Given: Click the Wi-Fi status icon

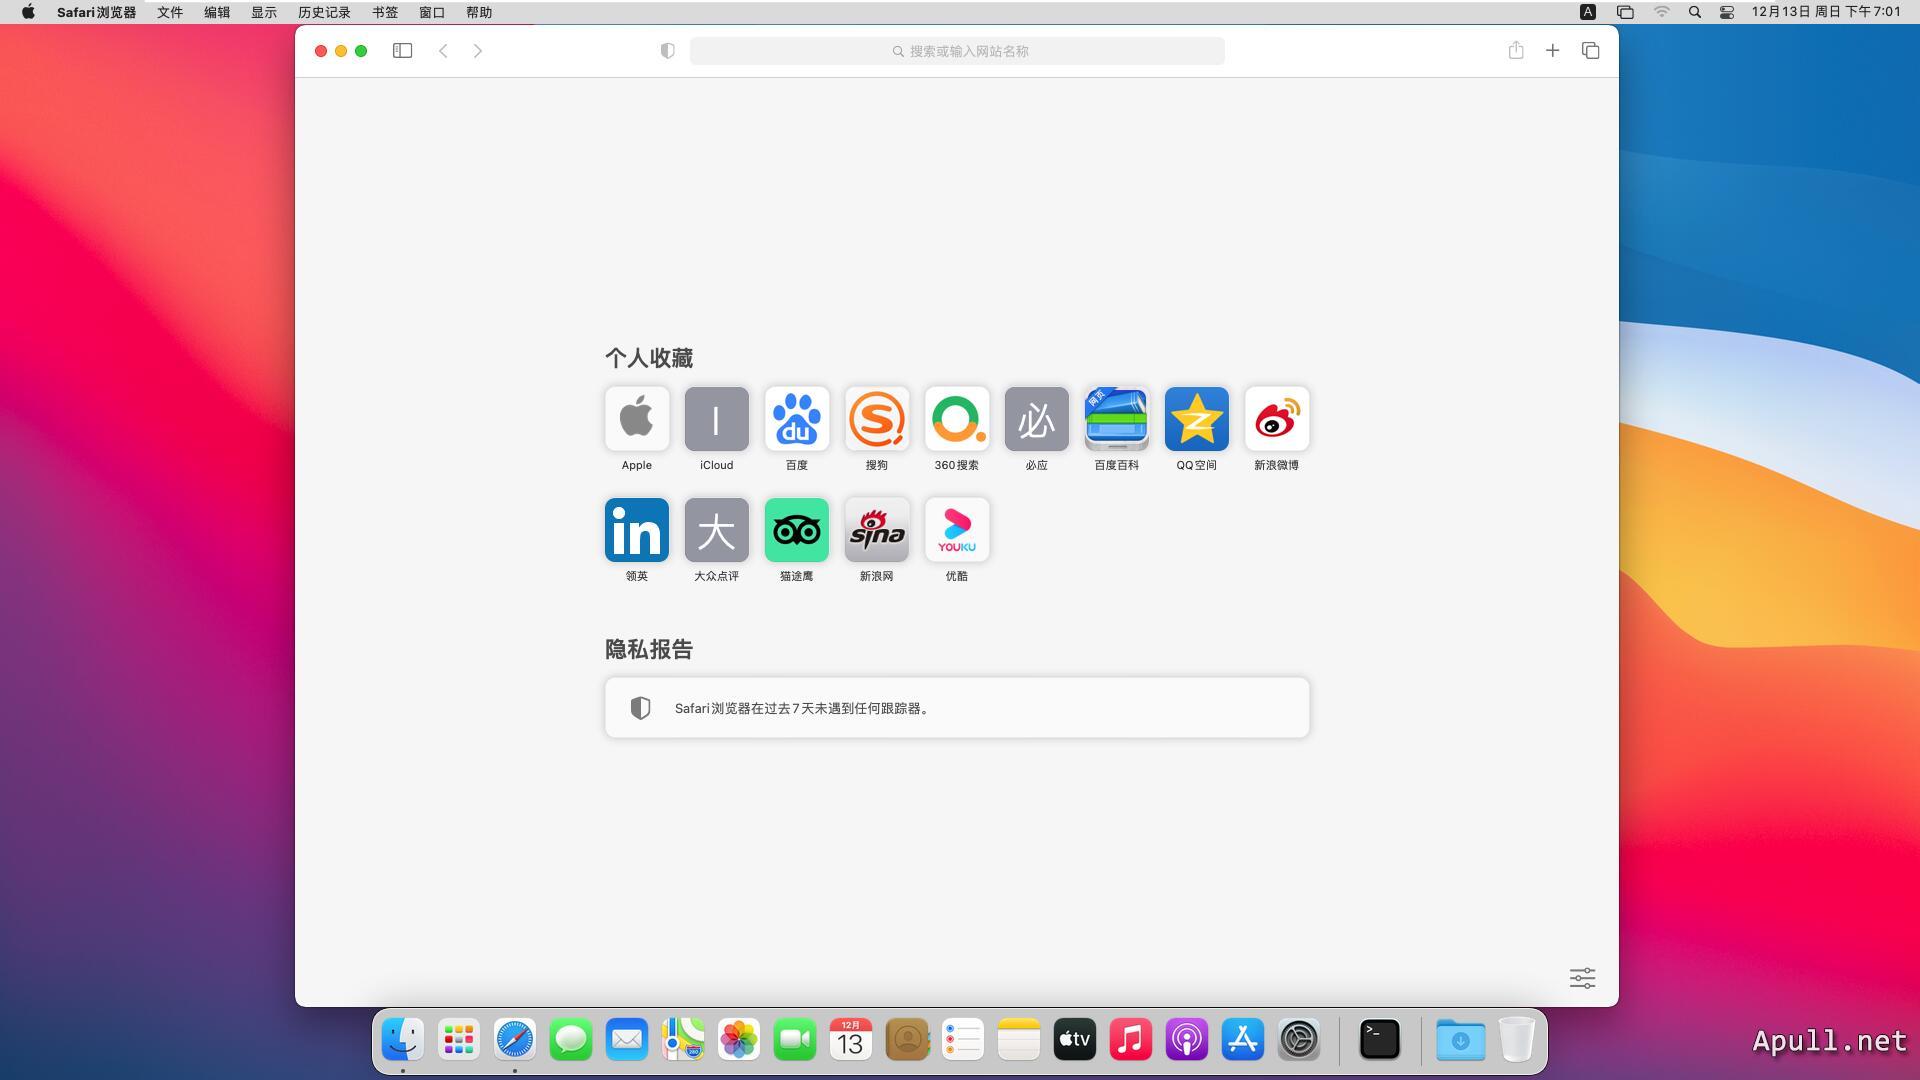Looking at the screenshot, I should coord(1661,12).
